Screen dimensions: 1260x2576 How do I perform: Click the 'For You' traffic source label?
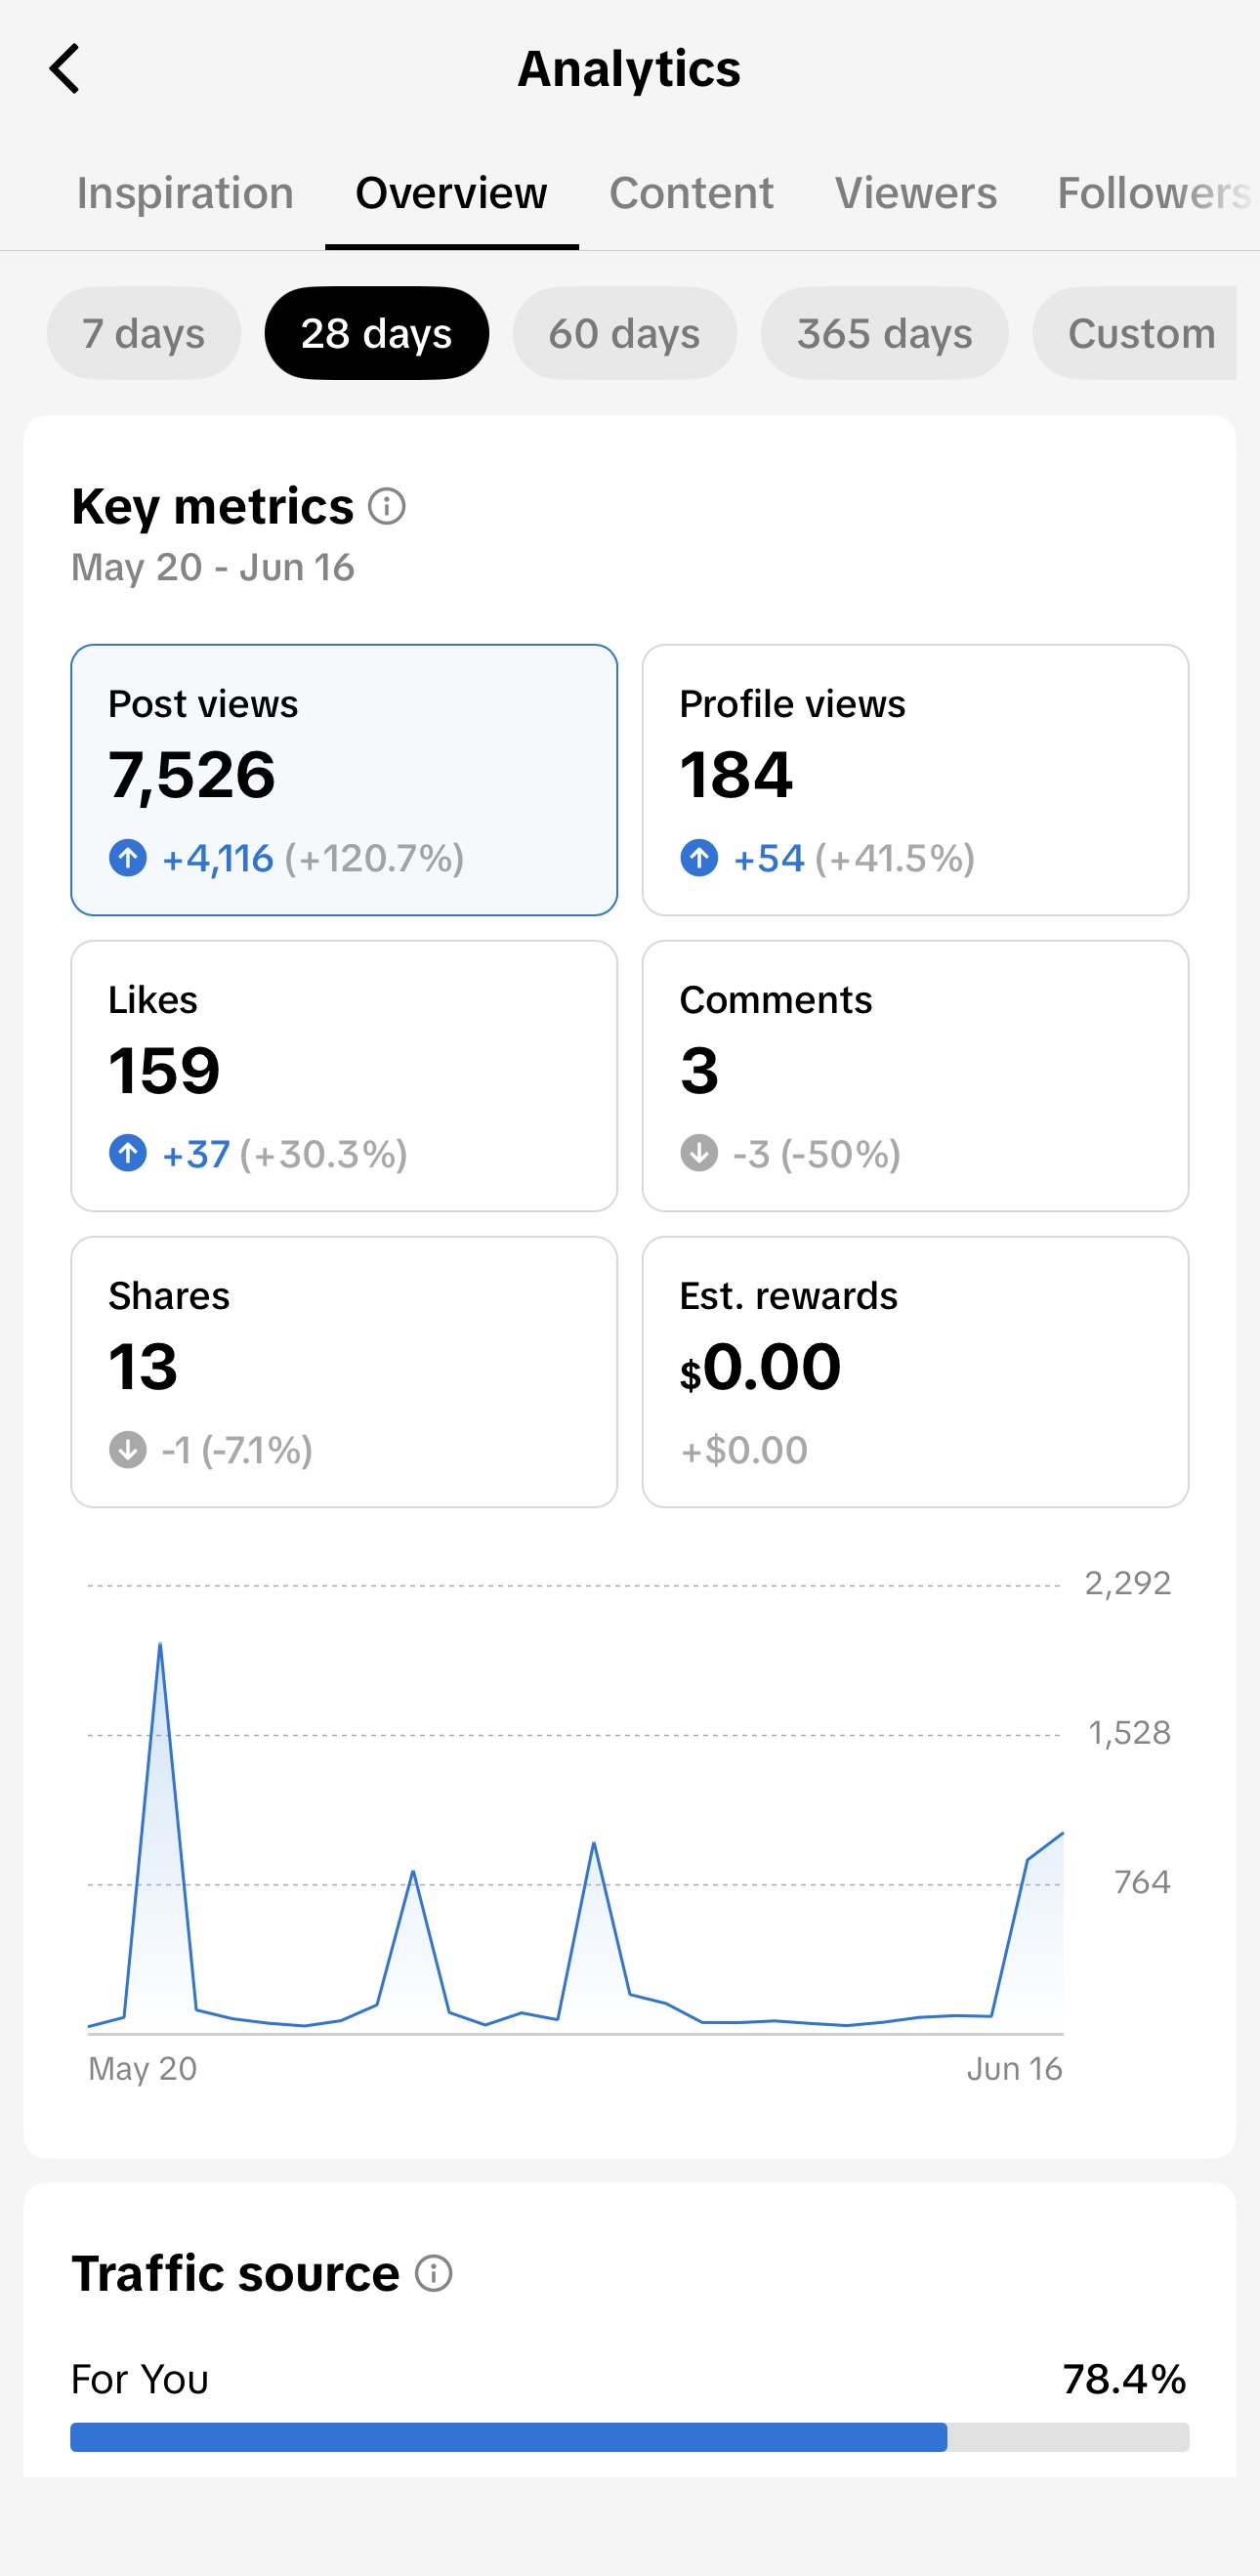tap(140, 2379)
